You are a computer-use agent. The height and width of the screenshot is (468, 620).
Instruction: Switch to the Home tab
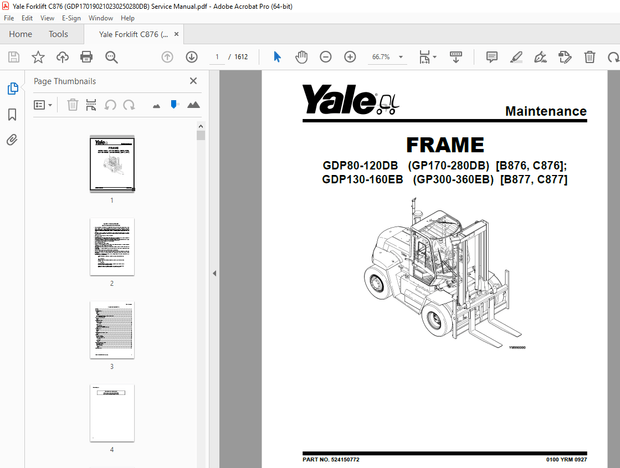[21, 34]
